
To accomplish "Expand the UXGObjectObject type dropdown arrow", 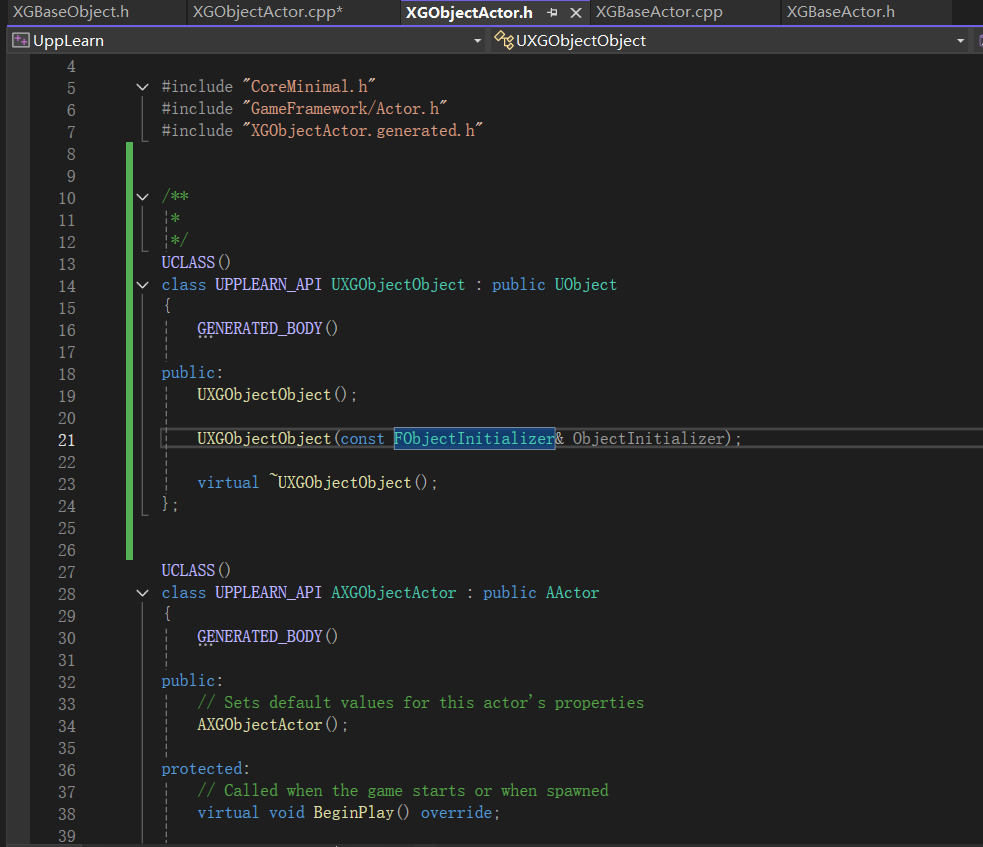I will [x=960, y=41].
